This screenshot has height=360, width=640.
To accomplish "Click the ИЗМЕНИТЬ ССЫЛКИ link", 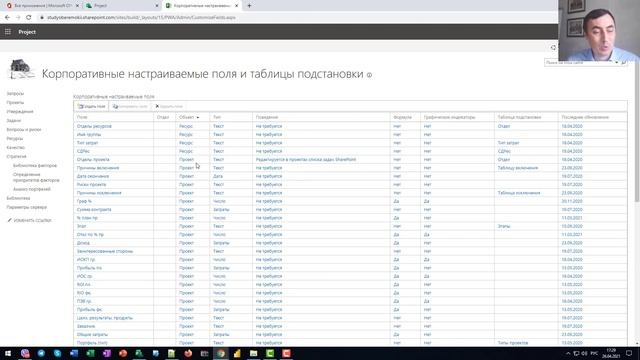I will click(32, 220).
